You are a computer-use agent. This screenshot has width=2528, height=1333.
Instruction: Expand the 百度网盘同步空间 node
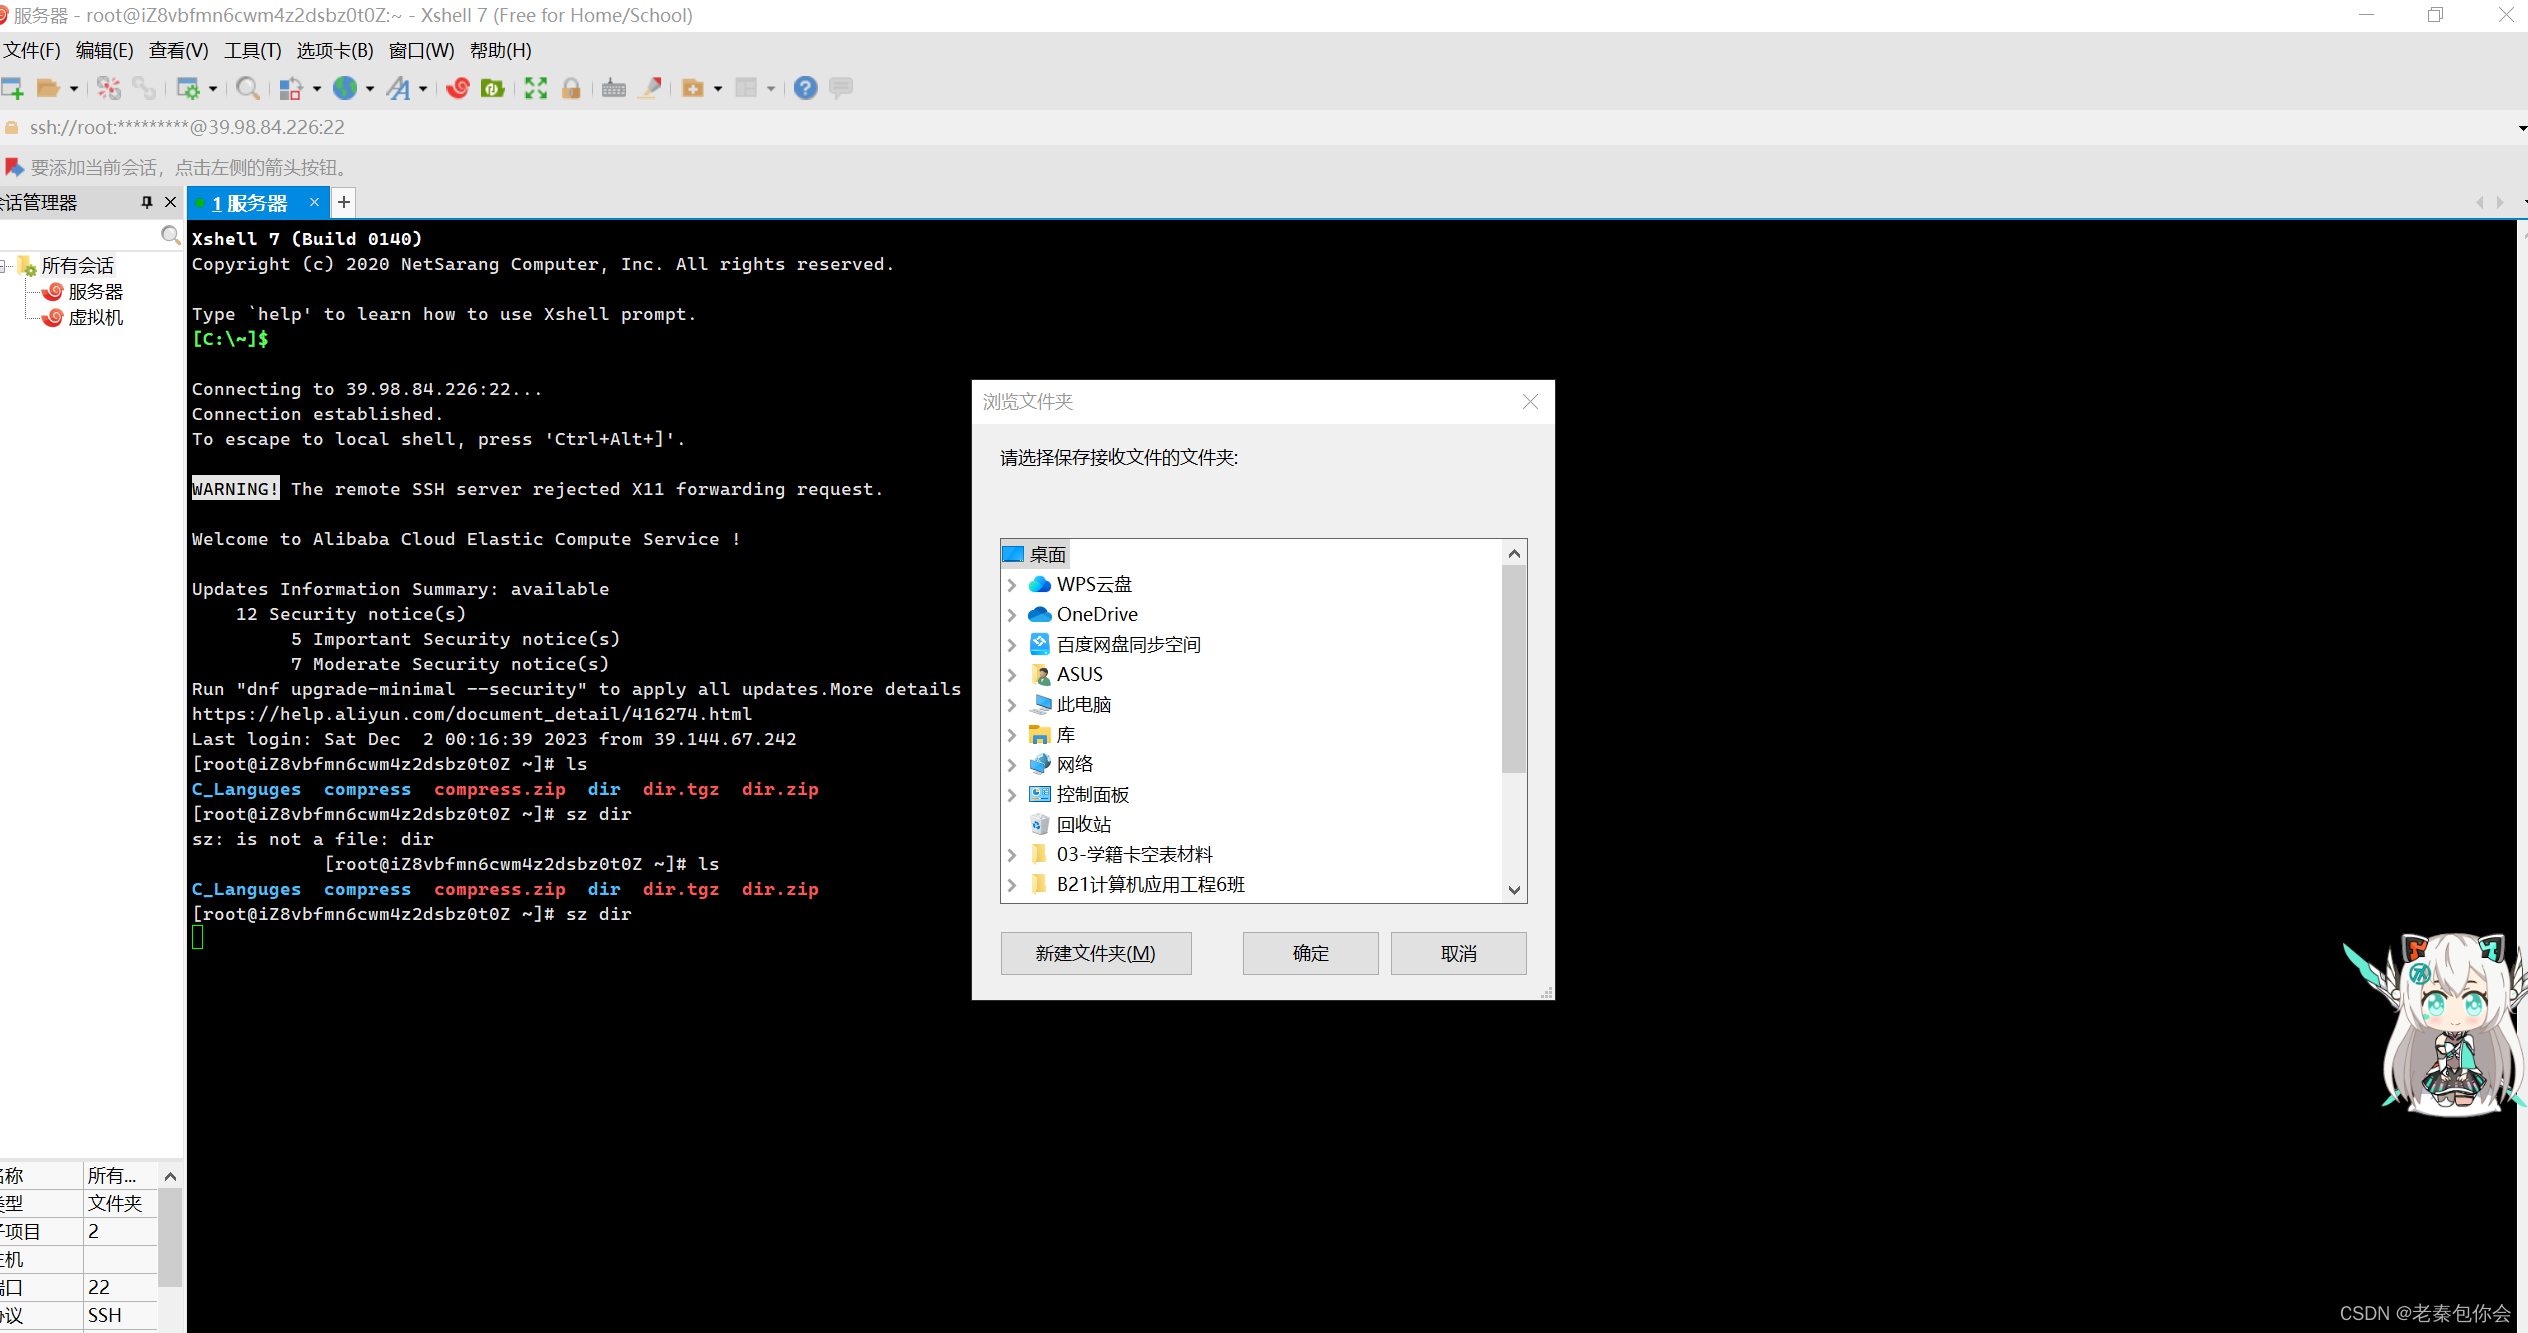click(x=1012, y=645)
